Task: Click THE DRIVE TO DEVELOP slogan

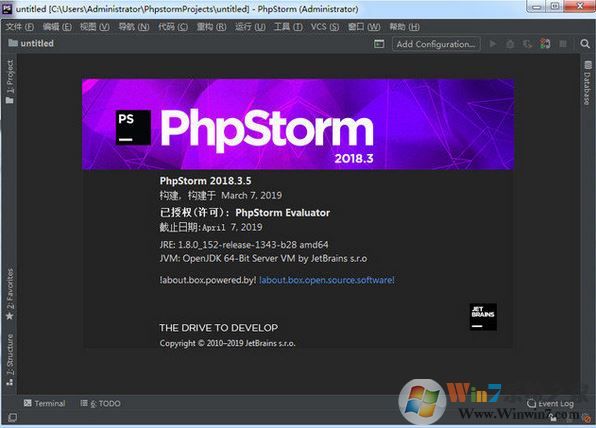Action: 219,328
